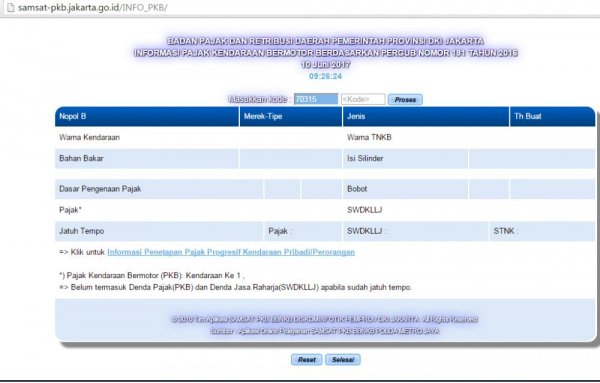
Task: Click the Belum termasuk Denda Pajak note
Action: [236, 287]
